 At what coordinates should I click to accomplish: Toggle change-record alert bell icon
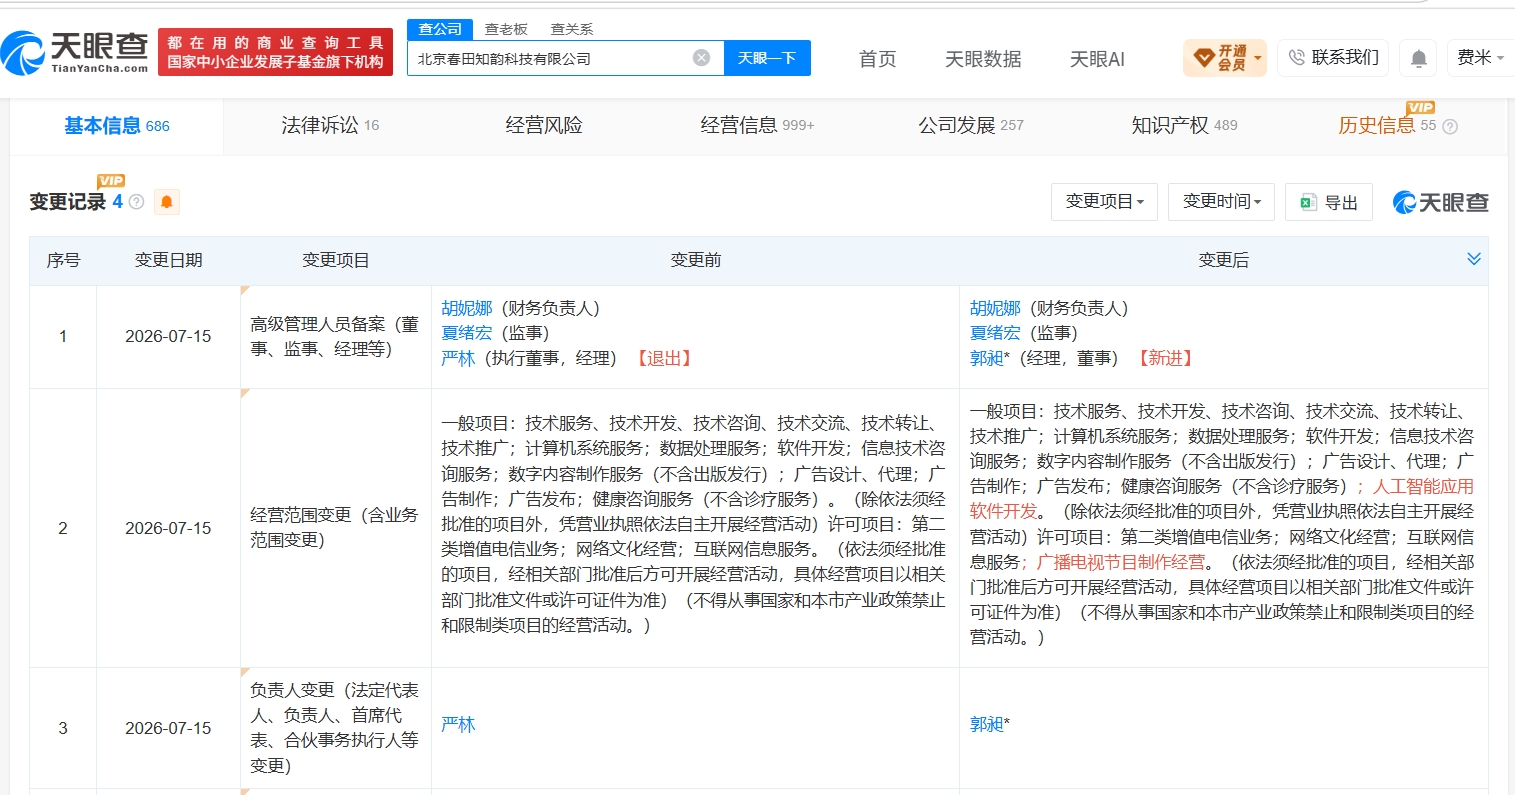tap(167, 202)
